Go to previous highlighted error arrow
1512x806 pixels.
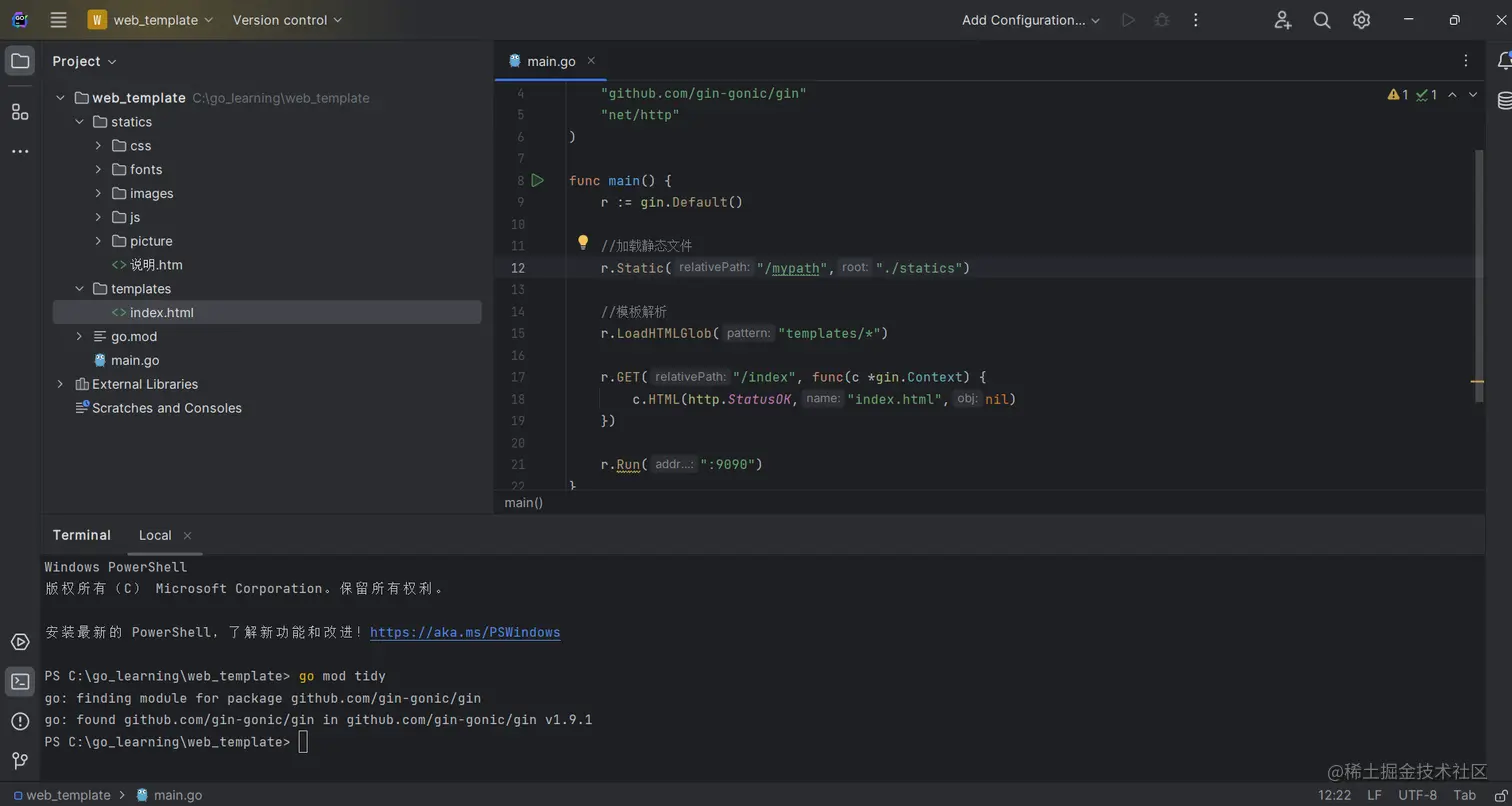tap(1452, 95)
